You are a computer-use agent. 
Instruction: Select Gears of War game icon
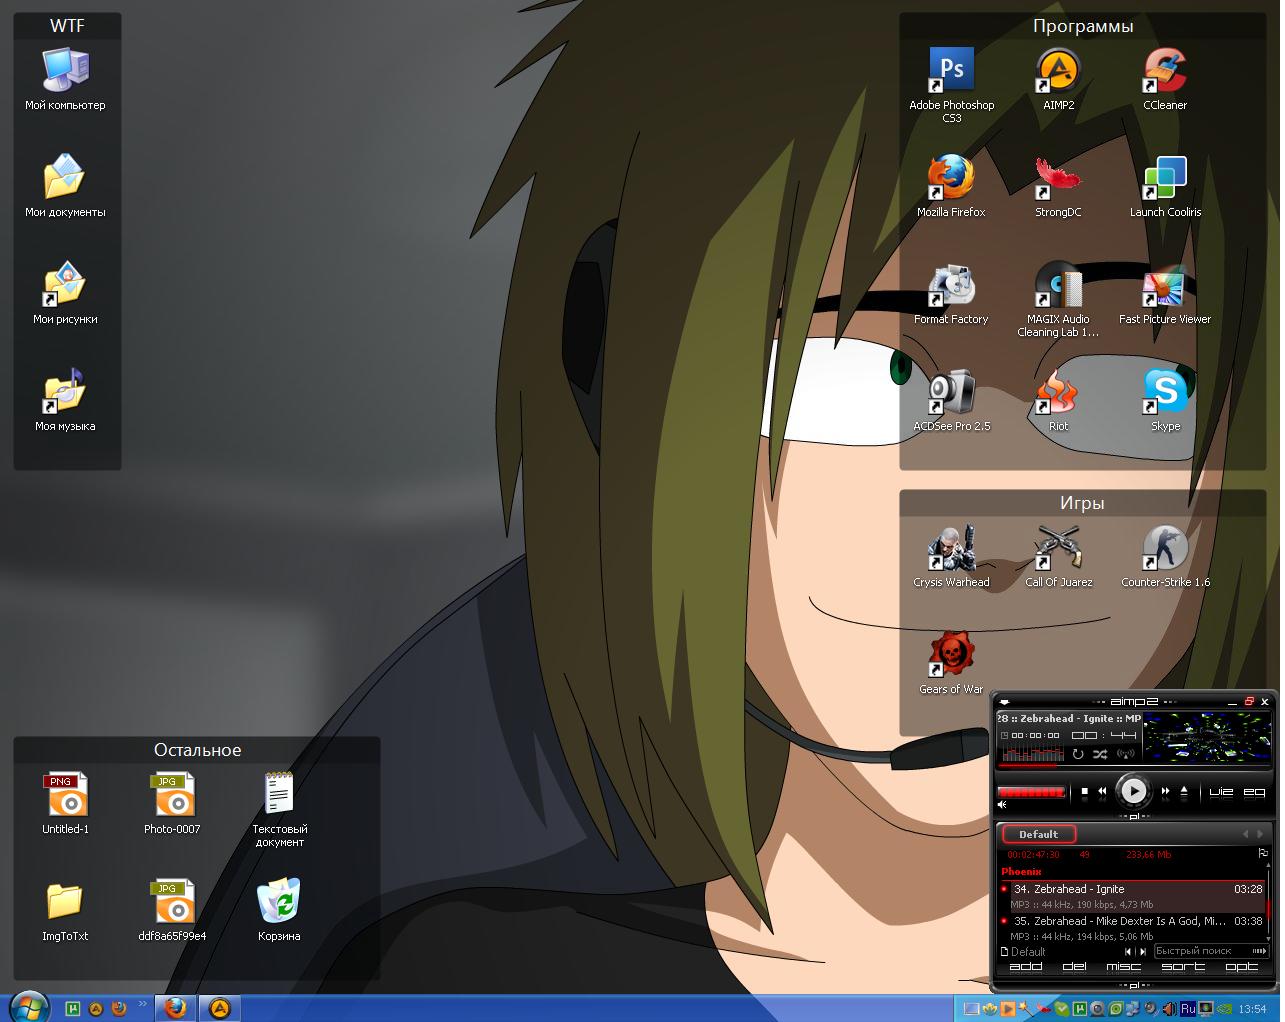[x=951, y=663]
